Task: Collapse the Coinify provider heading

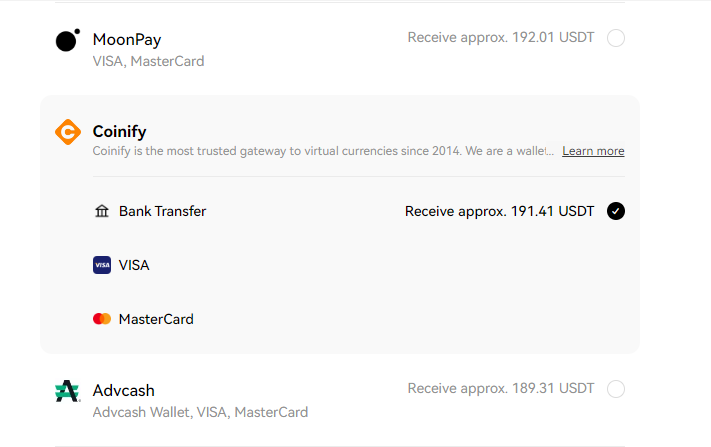Action: 119,131
